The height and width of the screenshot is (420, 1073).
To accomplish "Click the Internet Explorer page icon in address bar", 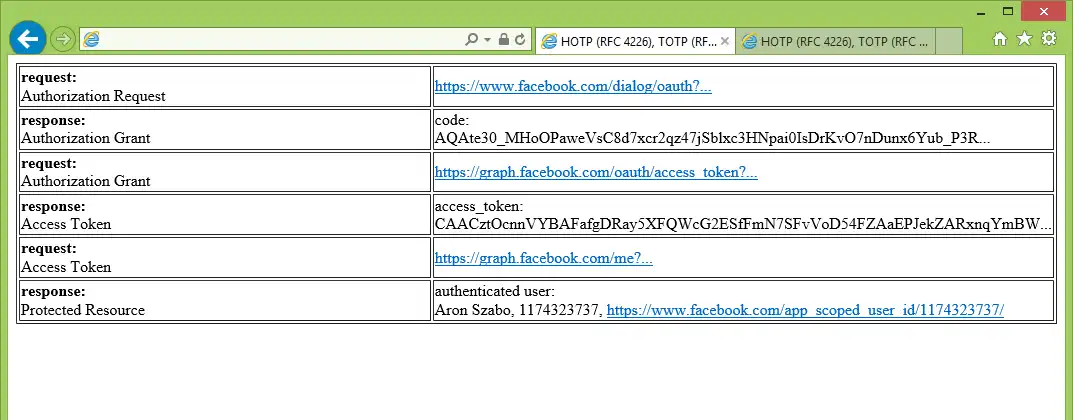I will coord(91,40).
